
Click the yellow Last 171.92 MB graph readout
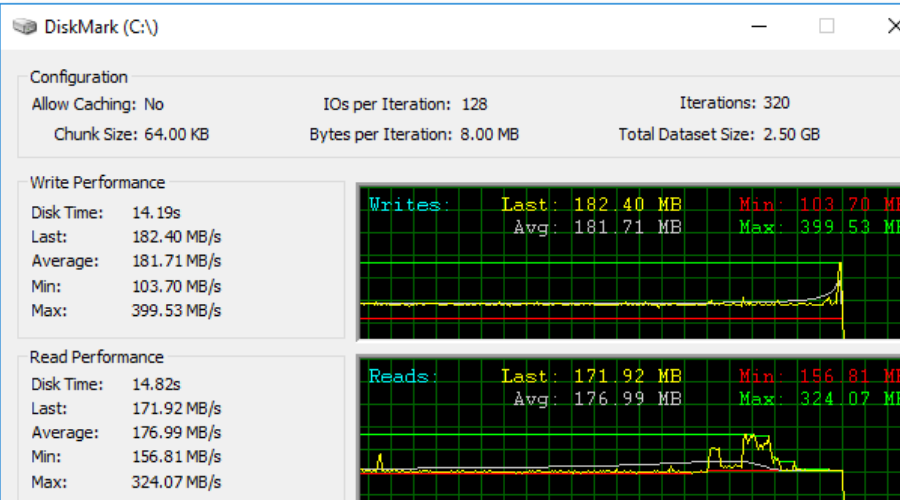pyautogui.click(x=591, y=377)
